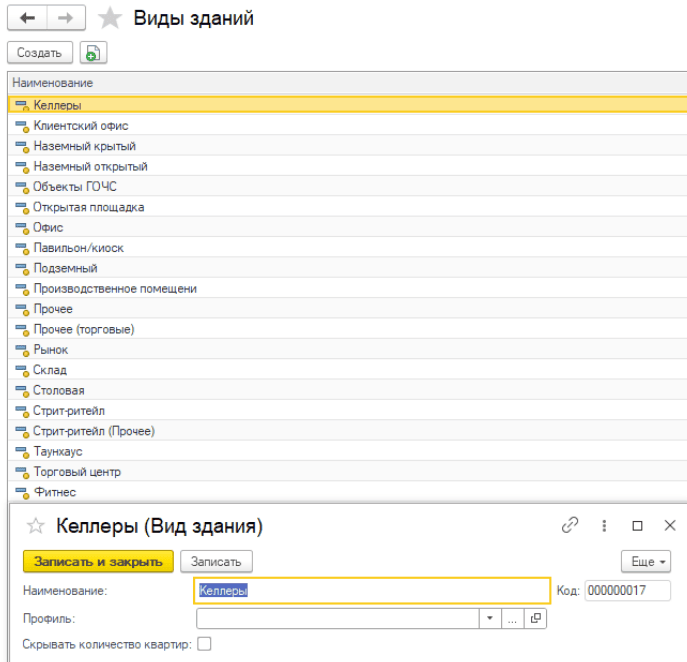Click the Наименование input field

(371, 591)
